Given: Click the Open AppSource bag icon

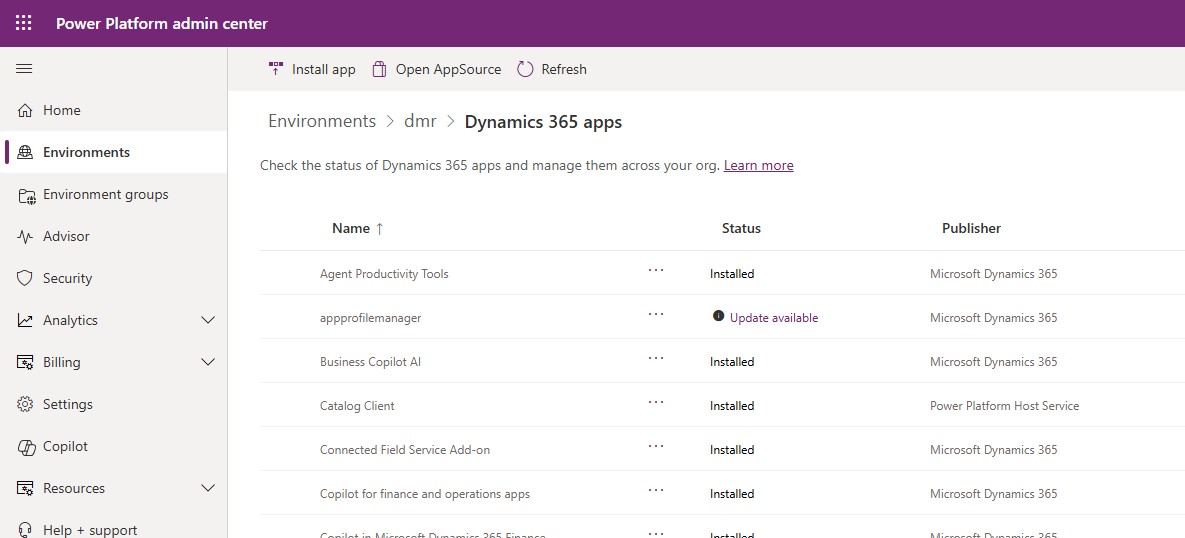Looking at the screenshot, I should (379, 69).
